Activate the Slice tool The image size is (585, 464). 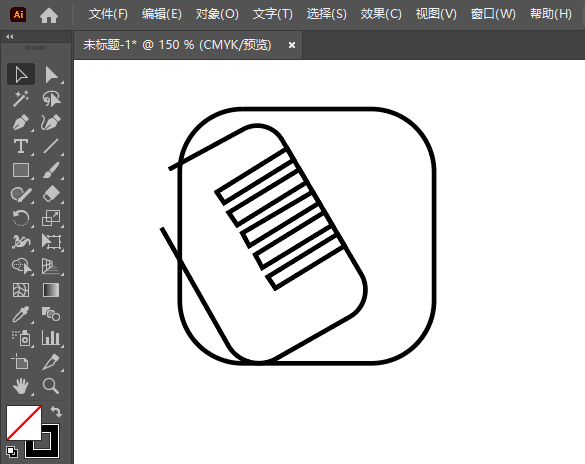(51, 362)
